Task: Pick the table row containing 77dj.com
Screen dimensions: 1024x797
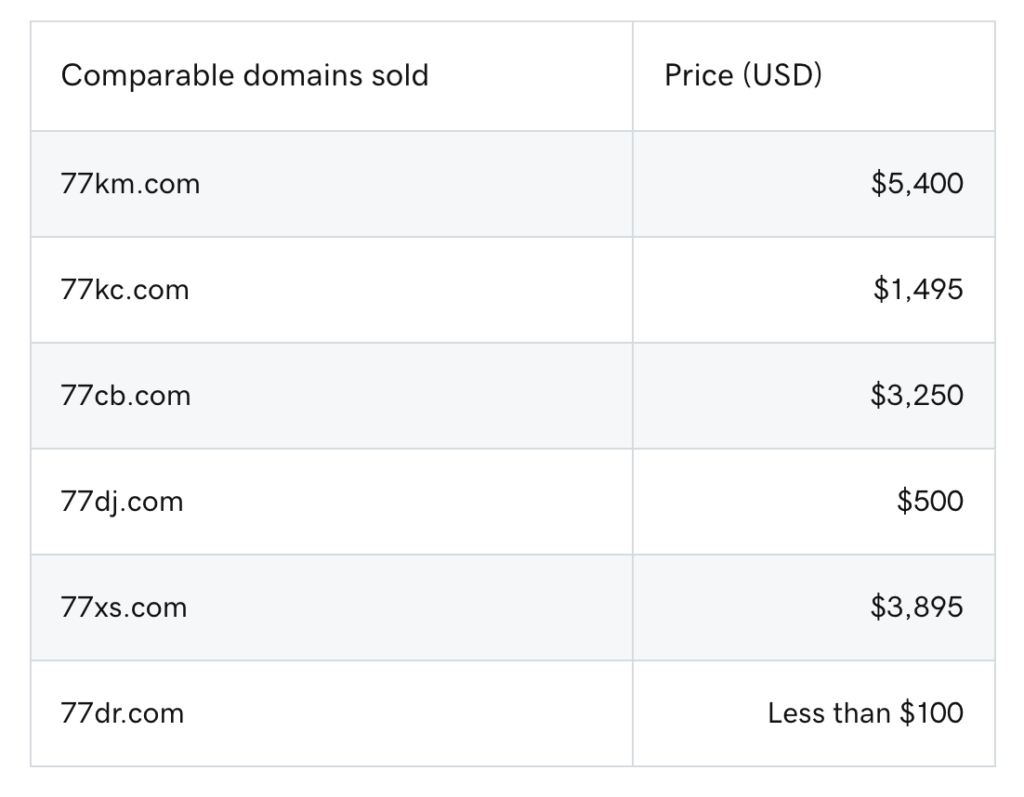Action: (512, 501)
